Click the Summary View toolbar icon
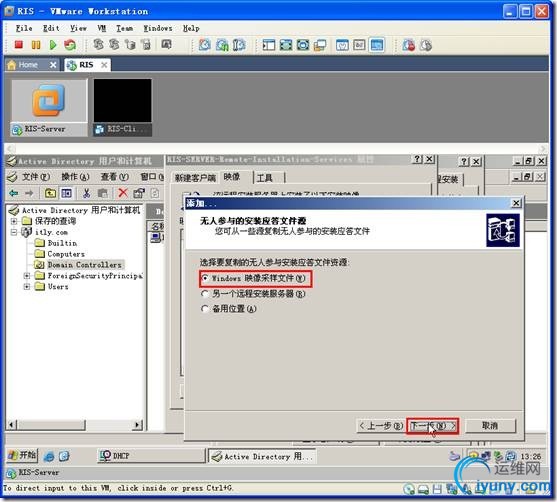 (x=342, y=45)
